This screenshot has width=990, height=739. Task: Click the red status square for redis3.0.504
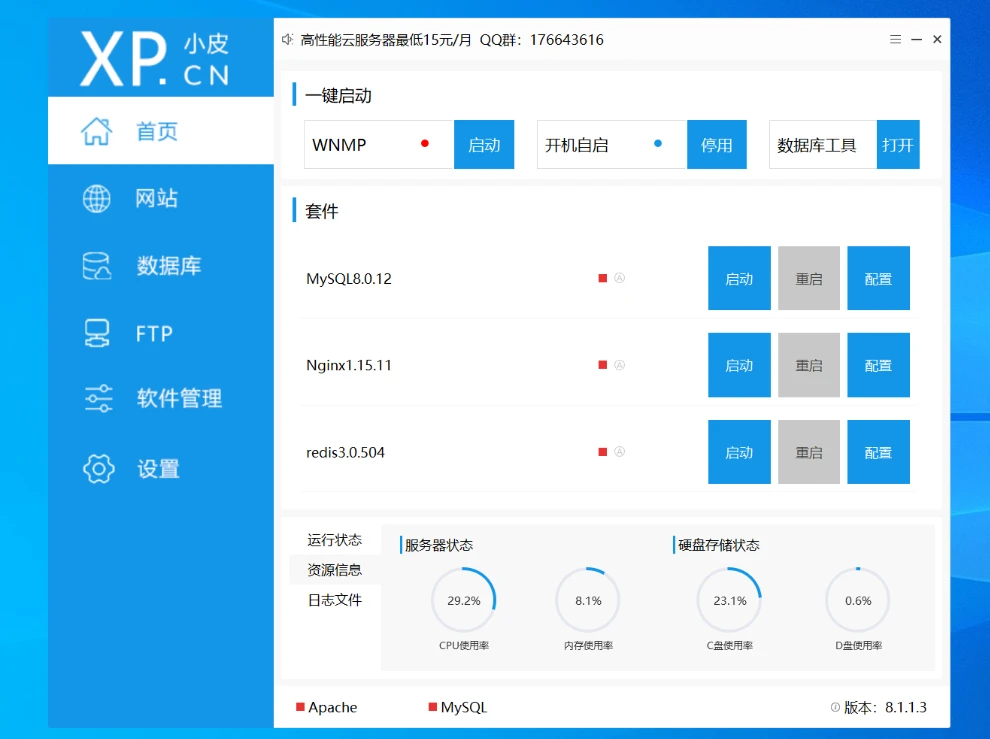tap(603, 452)
